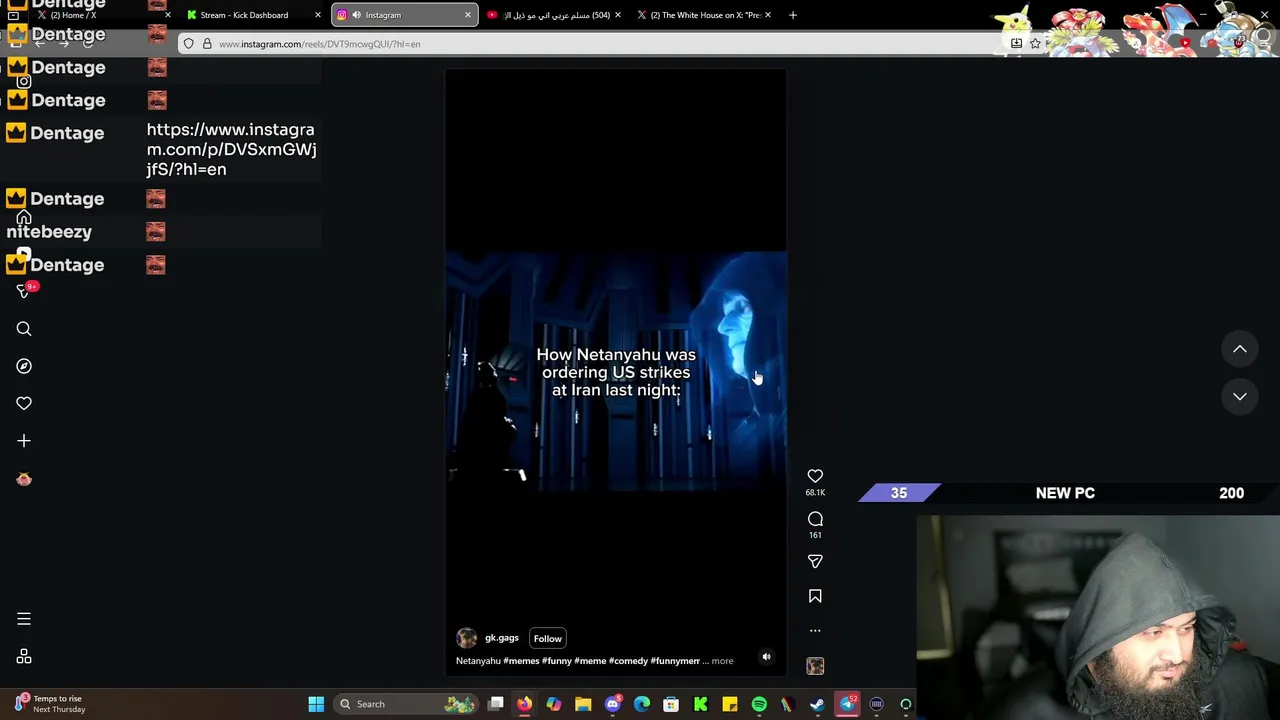The image size is (1280, 720).
Task: Like the reel with the heart icon
Action: pyautogui.click(x=815, y=476)
